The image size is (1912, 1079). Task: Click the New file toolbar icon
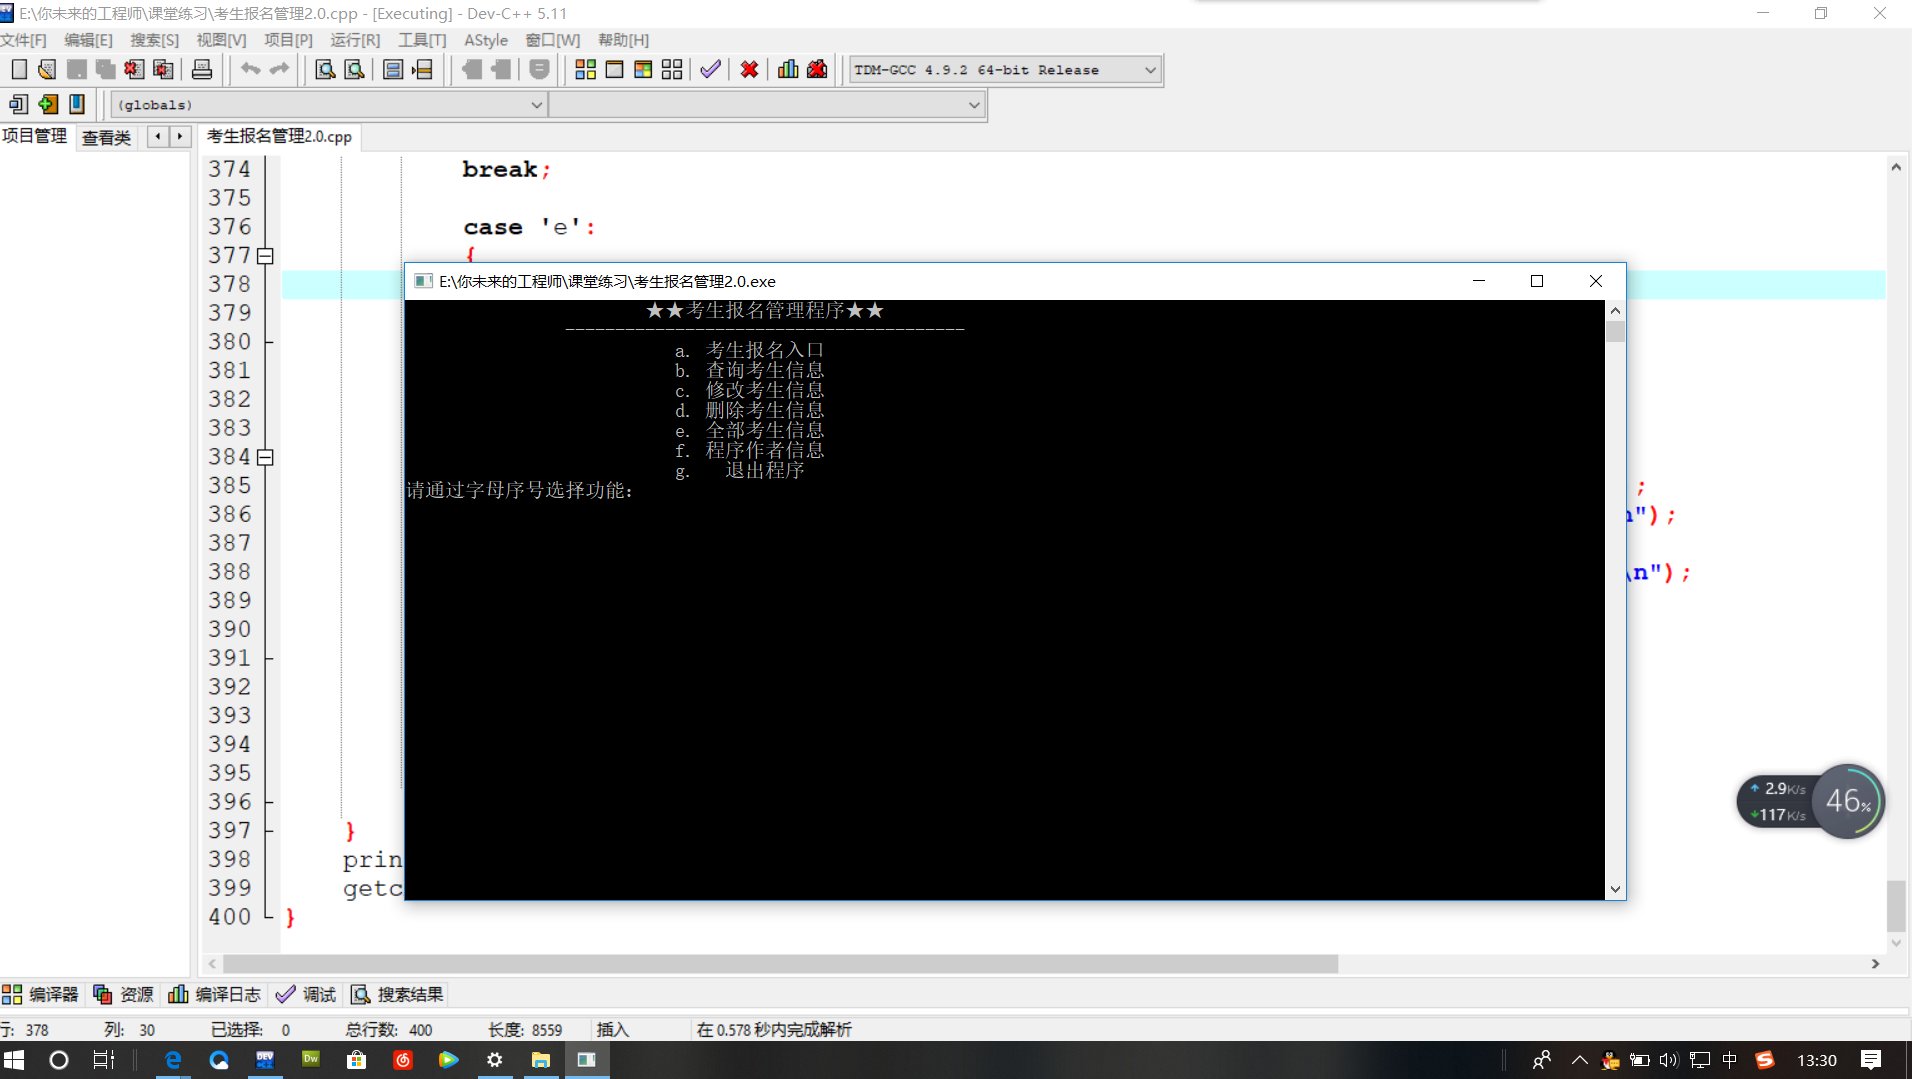coord(19,69)
